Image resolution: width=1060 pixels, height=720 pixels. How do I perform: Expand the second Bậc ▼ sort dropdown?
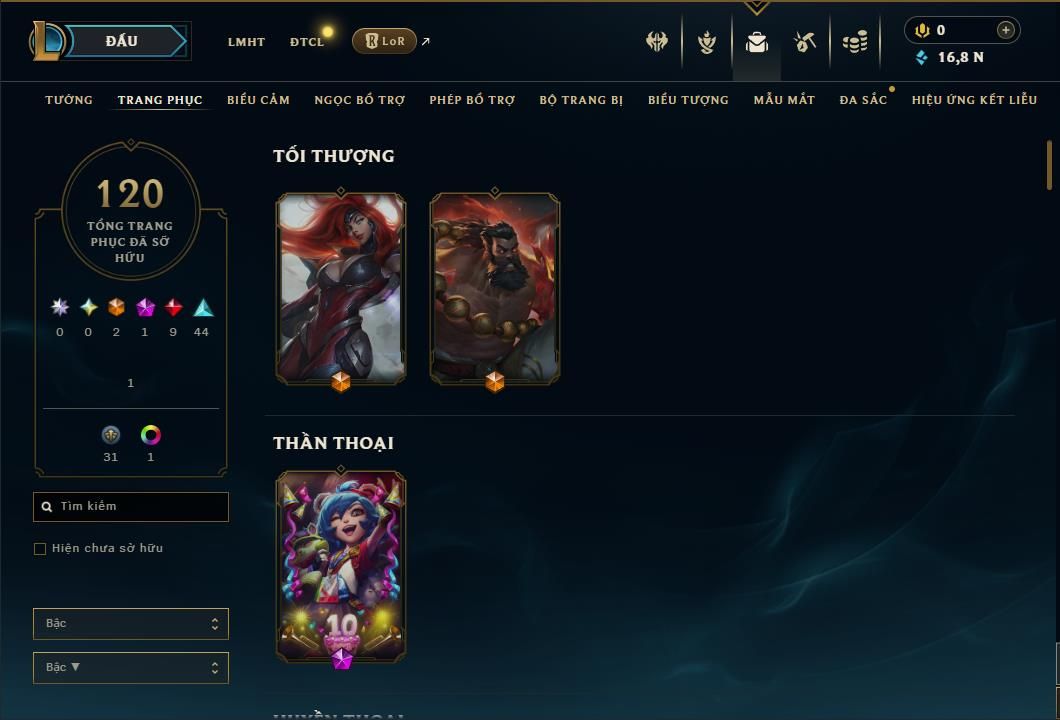click(x=130, y=667)
